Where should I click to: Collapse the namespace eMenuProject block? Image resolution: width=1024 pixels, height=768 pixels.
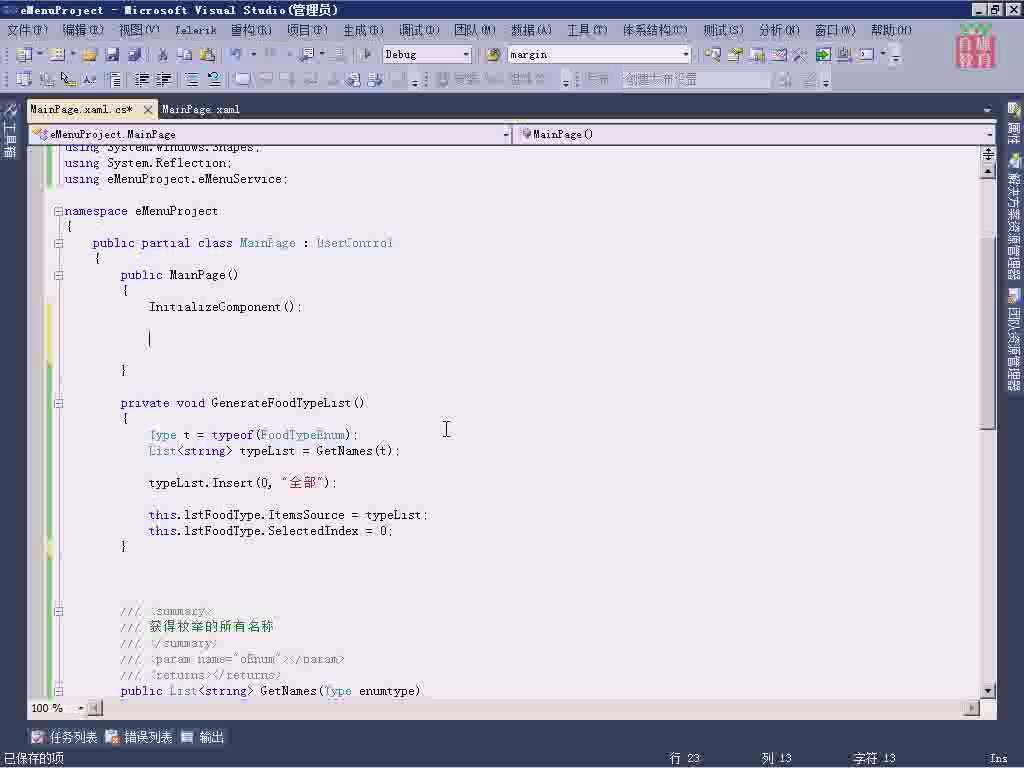58,212
